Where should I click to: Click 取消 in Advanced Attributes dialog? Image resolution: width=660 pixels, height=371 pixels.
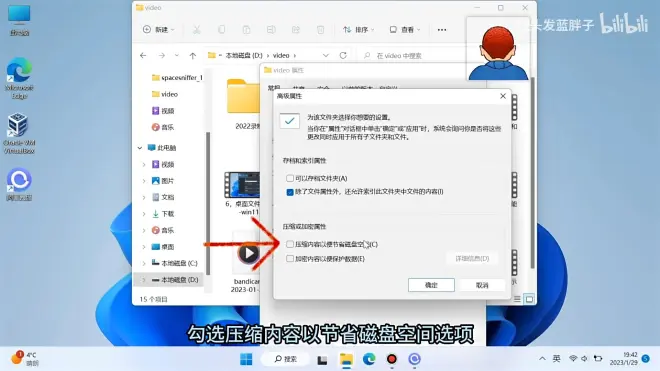click(482, 285)
